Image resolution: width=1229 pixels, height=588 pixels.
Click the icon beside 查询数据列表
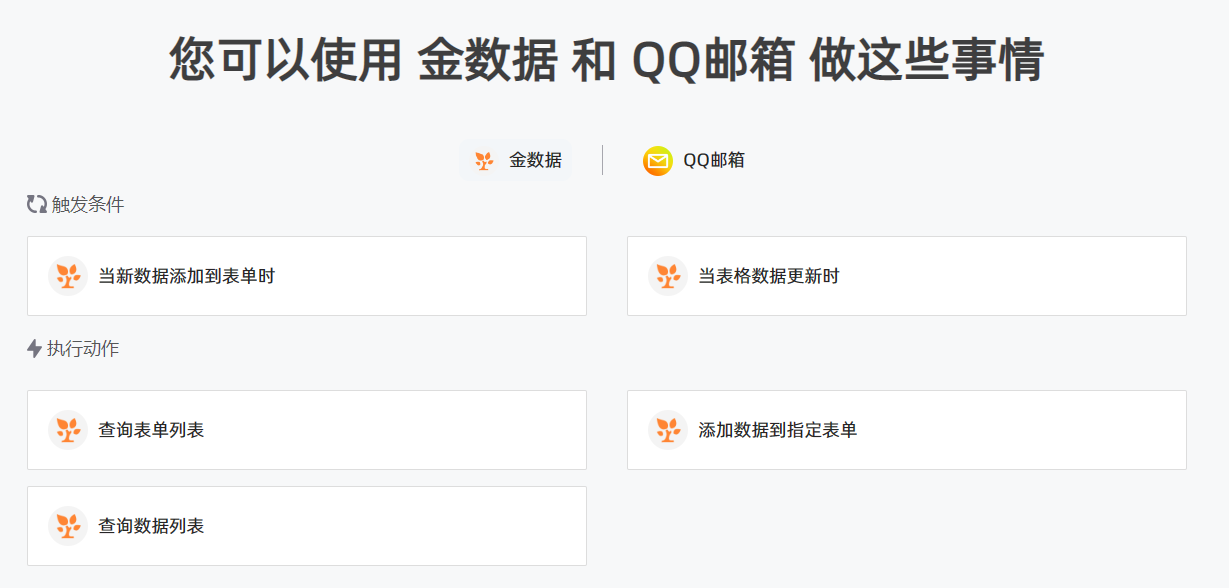point(68,526)
